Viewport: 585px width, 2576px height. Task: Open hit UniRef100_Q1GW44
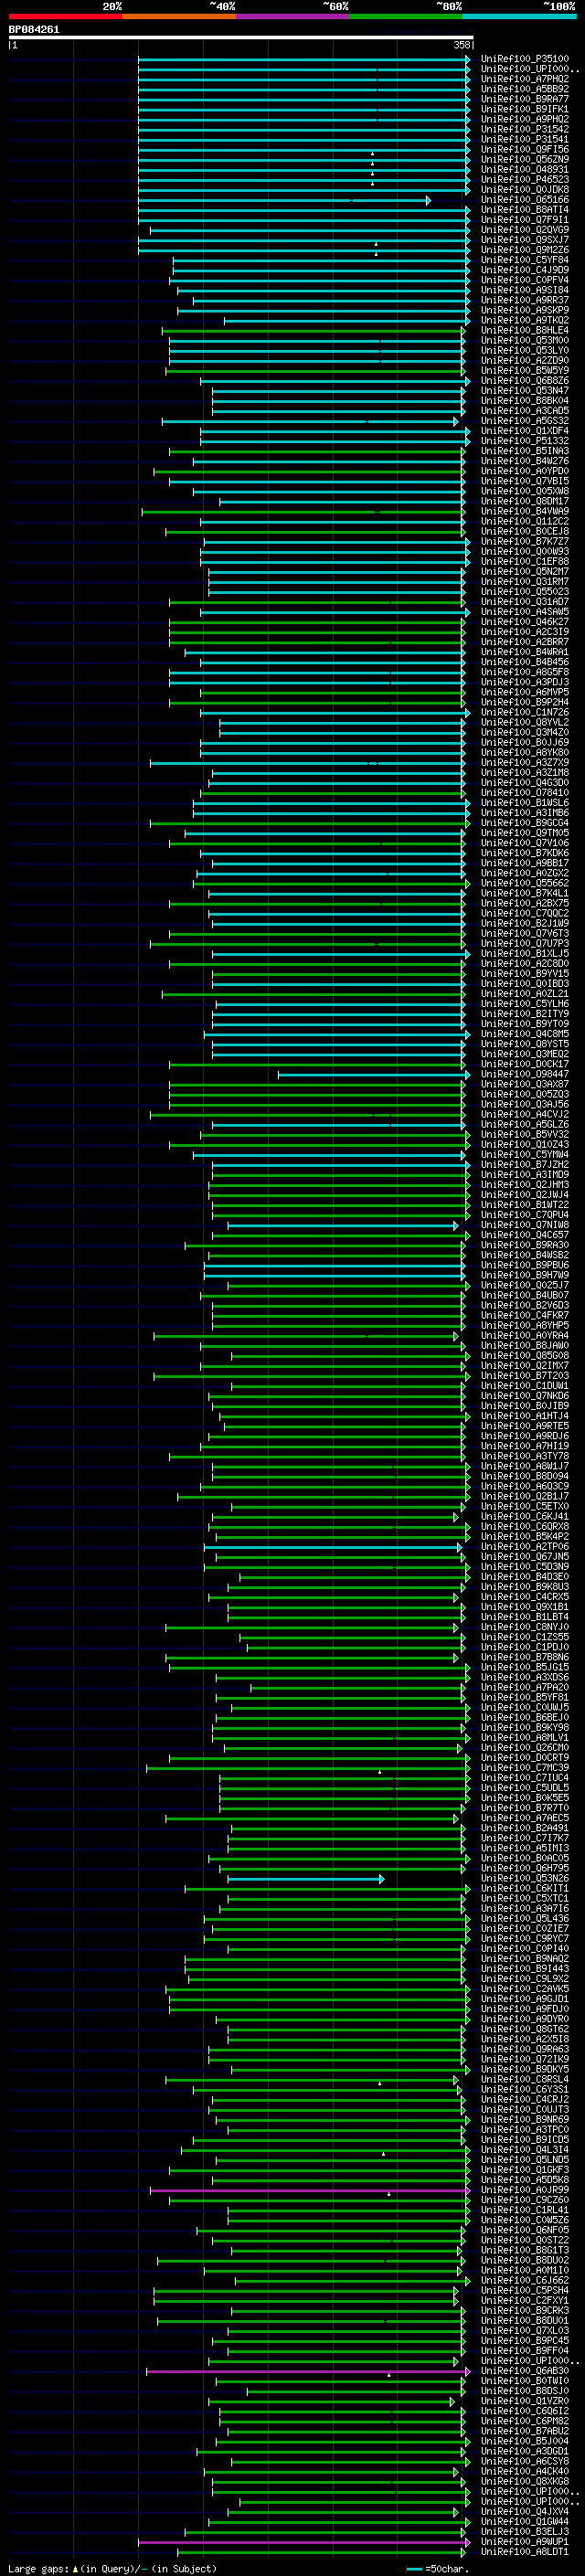click(x=525, y=2522)
